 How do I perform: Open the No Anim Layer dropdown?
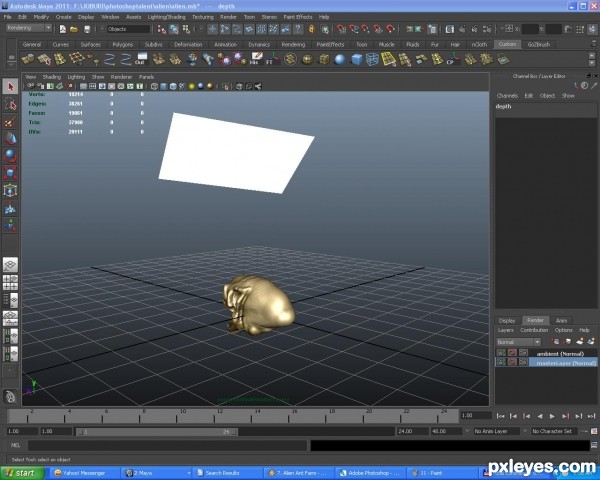496,431
